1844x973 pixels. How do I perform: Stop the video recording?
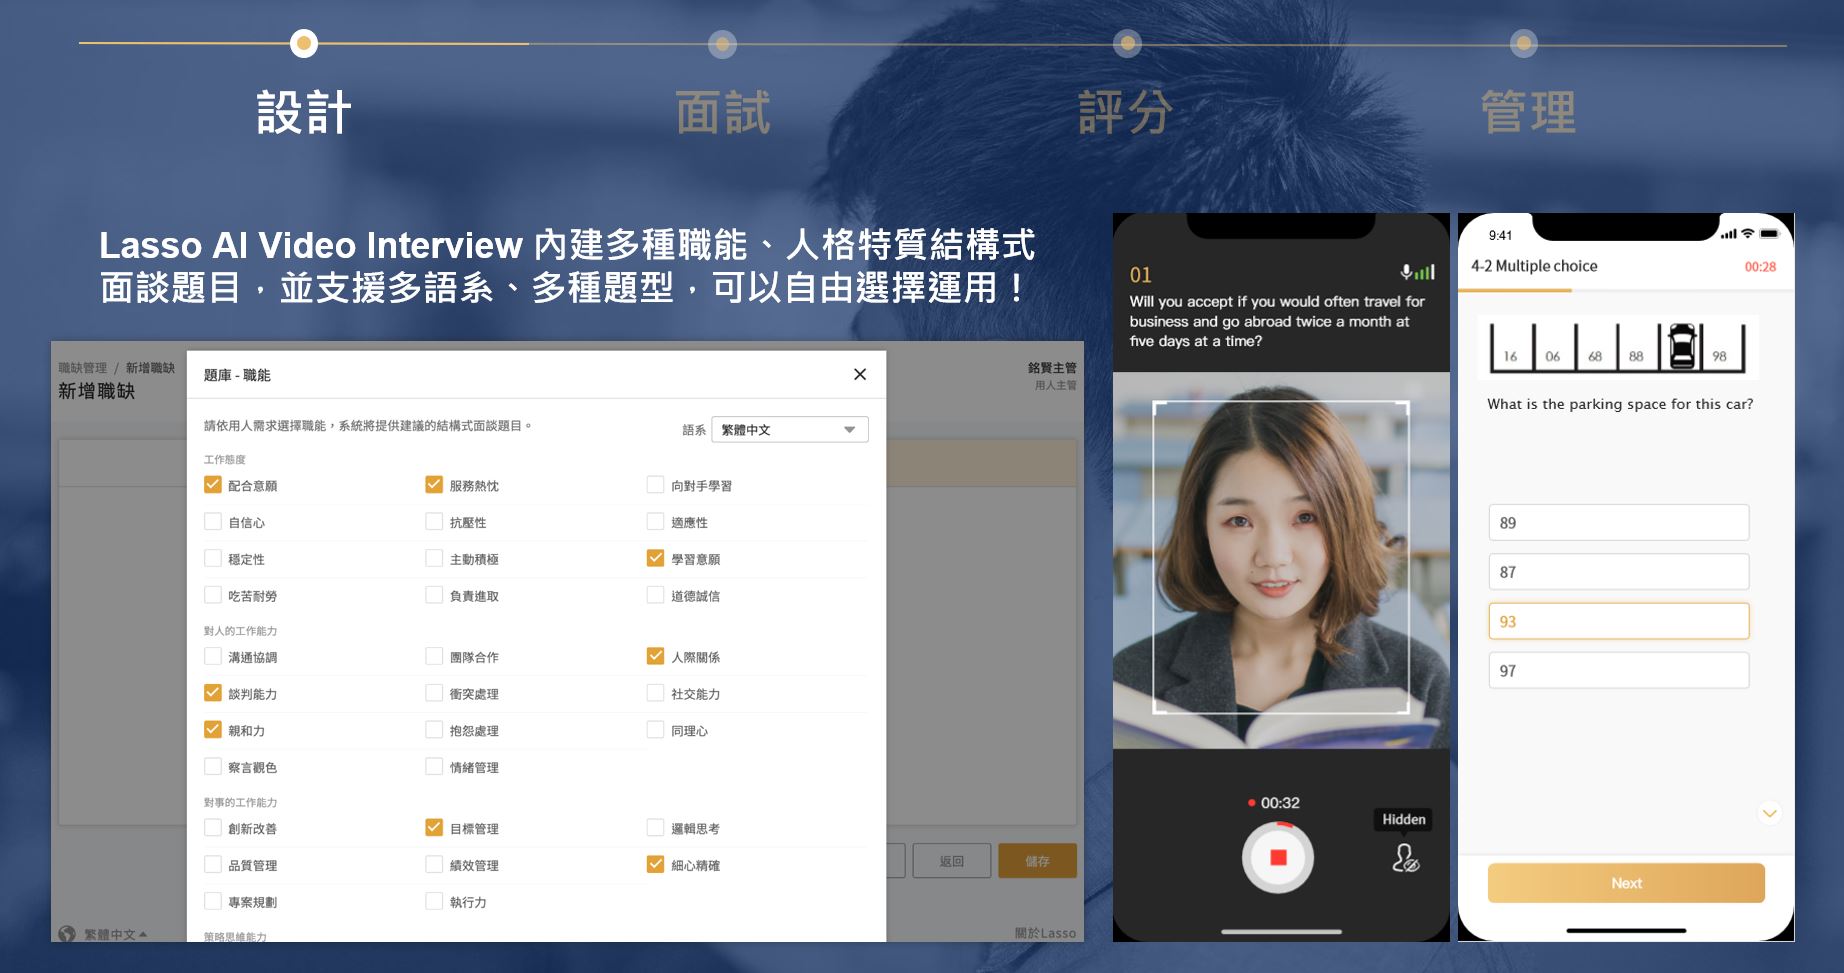pos(1278,857)
